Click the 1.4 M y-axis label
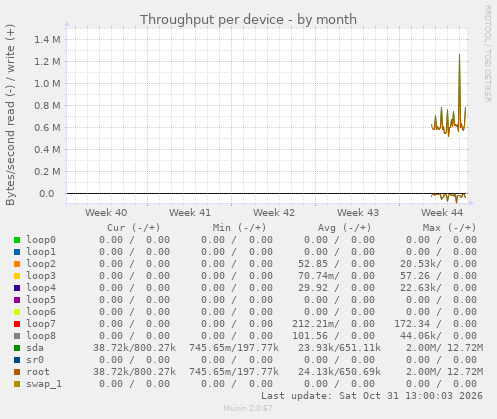Screen dimensions: 497x419 click(47, 40)
